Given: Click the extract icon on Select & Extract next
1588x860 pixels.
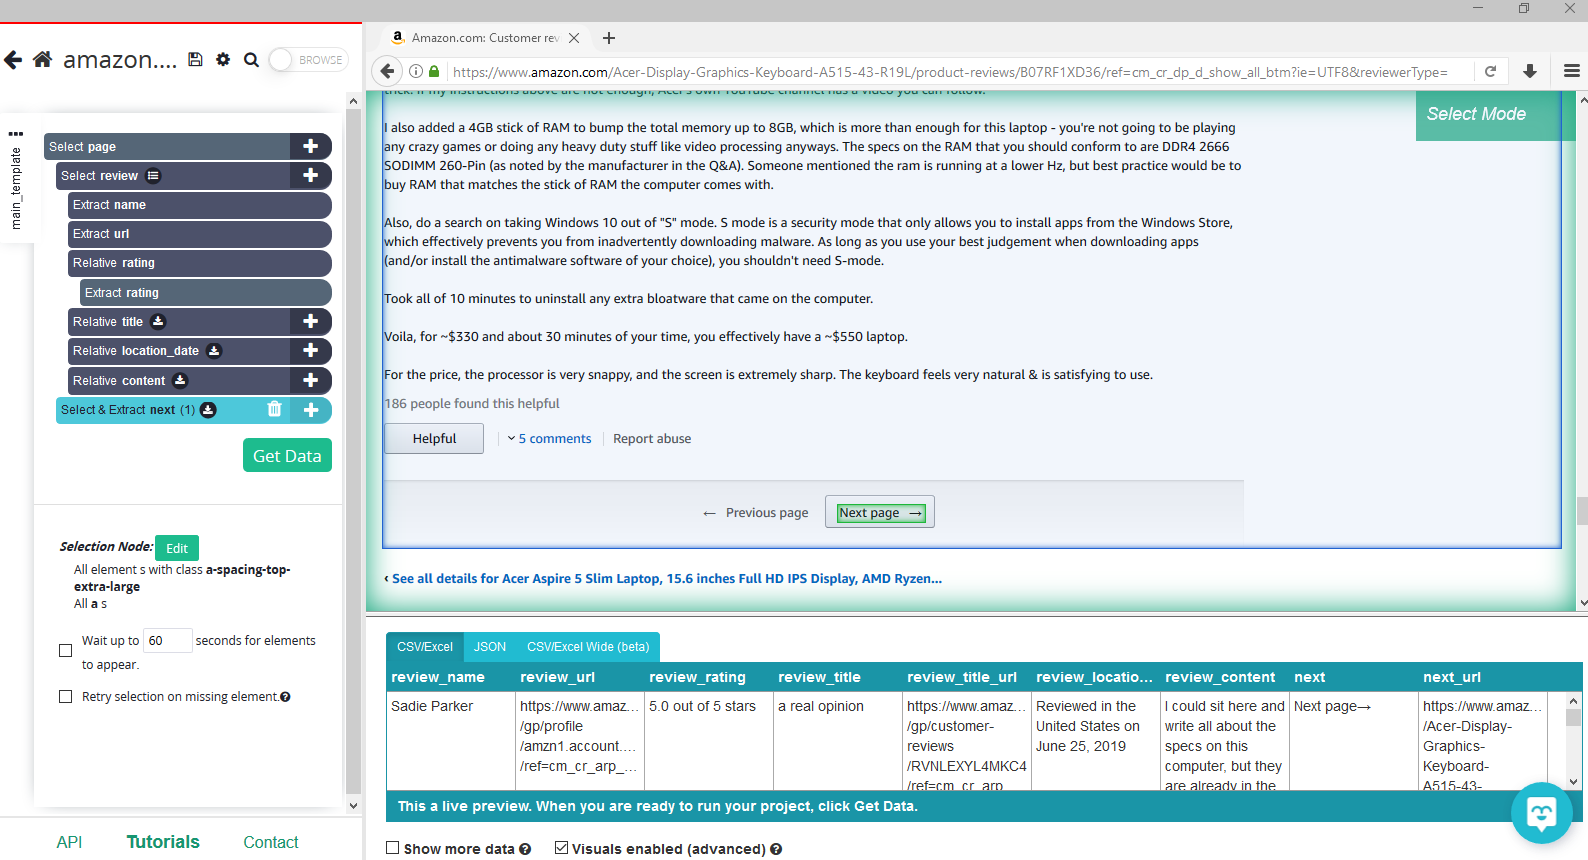Looking at the screenshot, I should 208,410.
